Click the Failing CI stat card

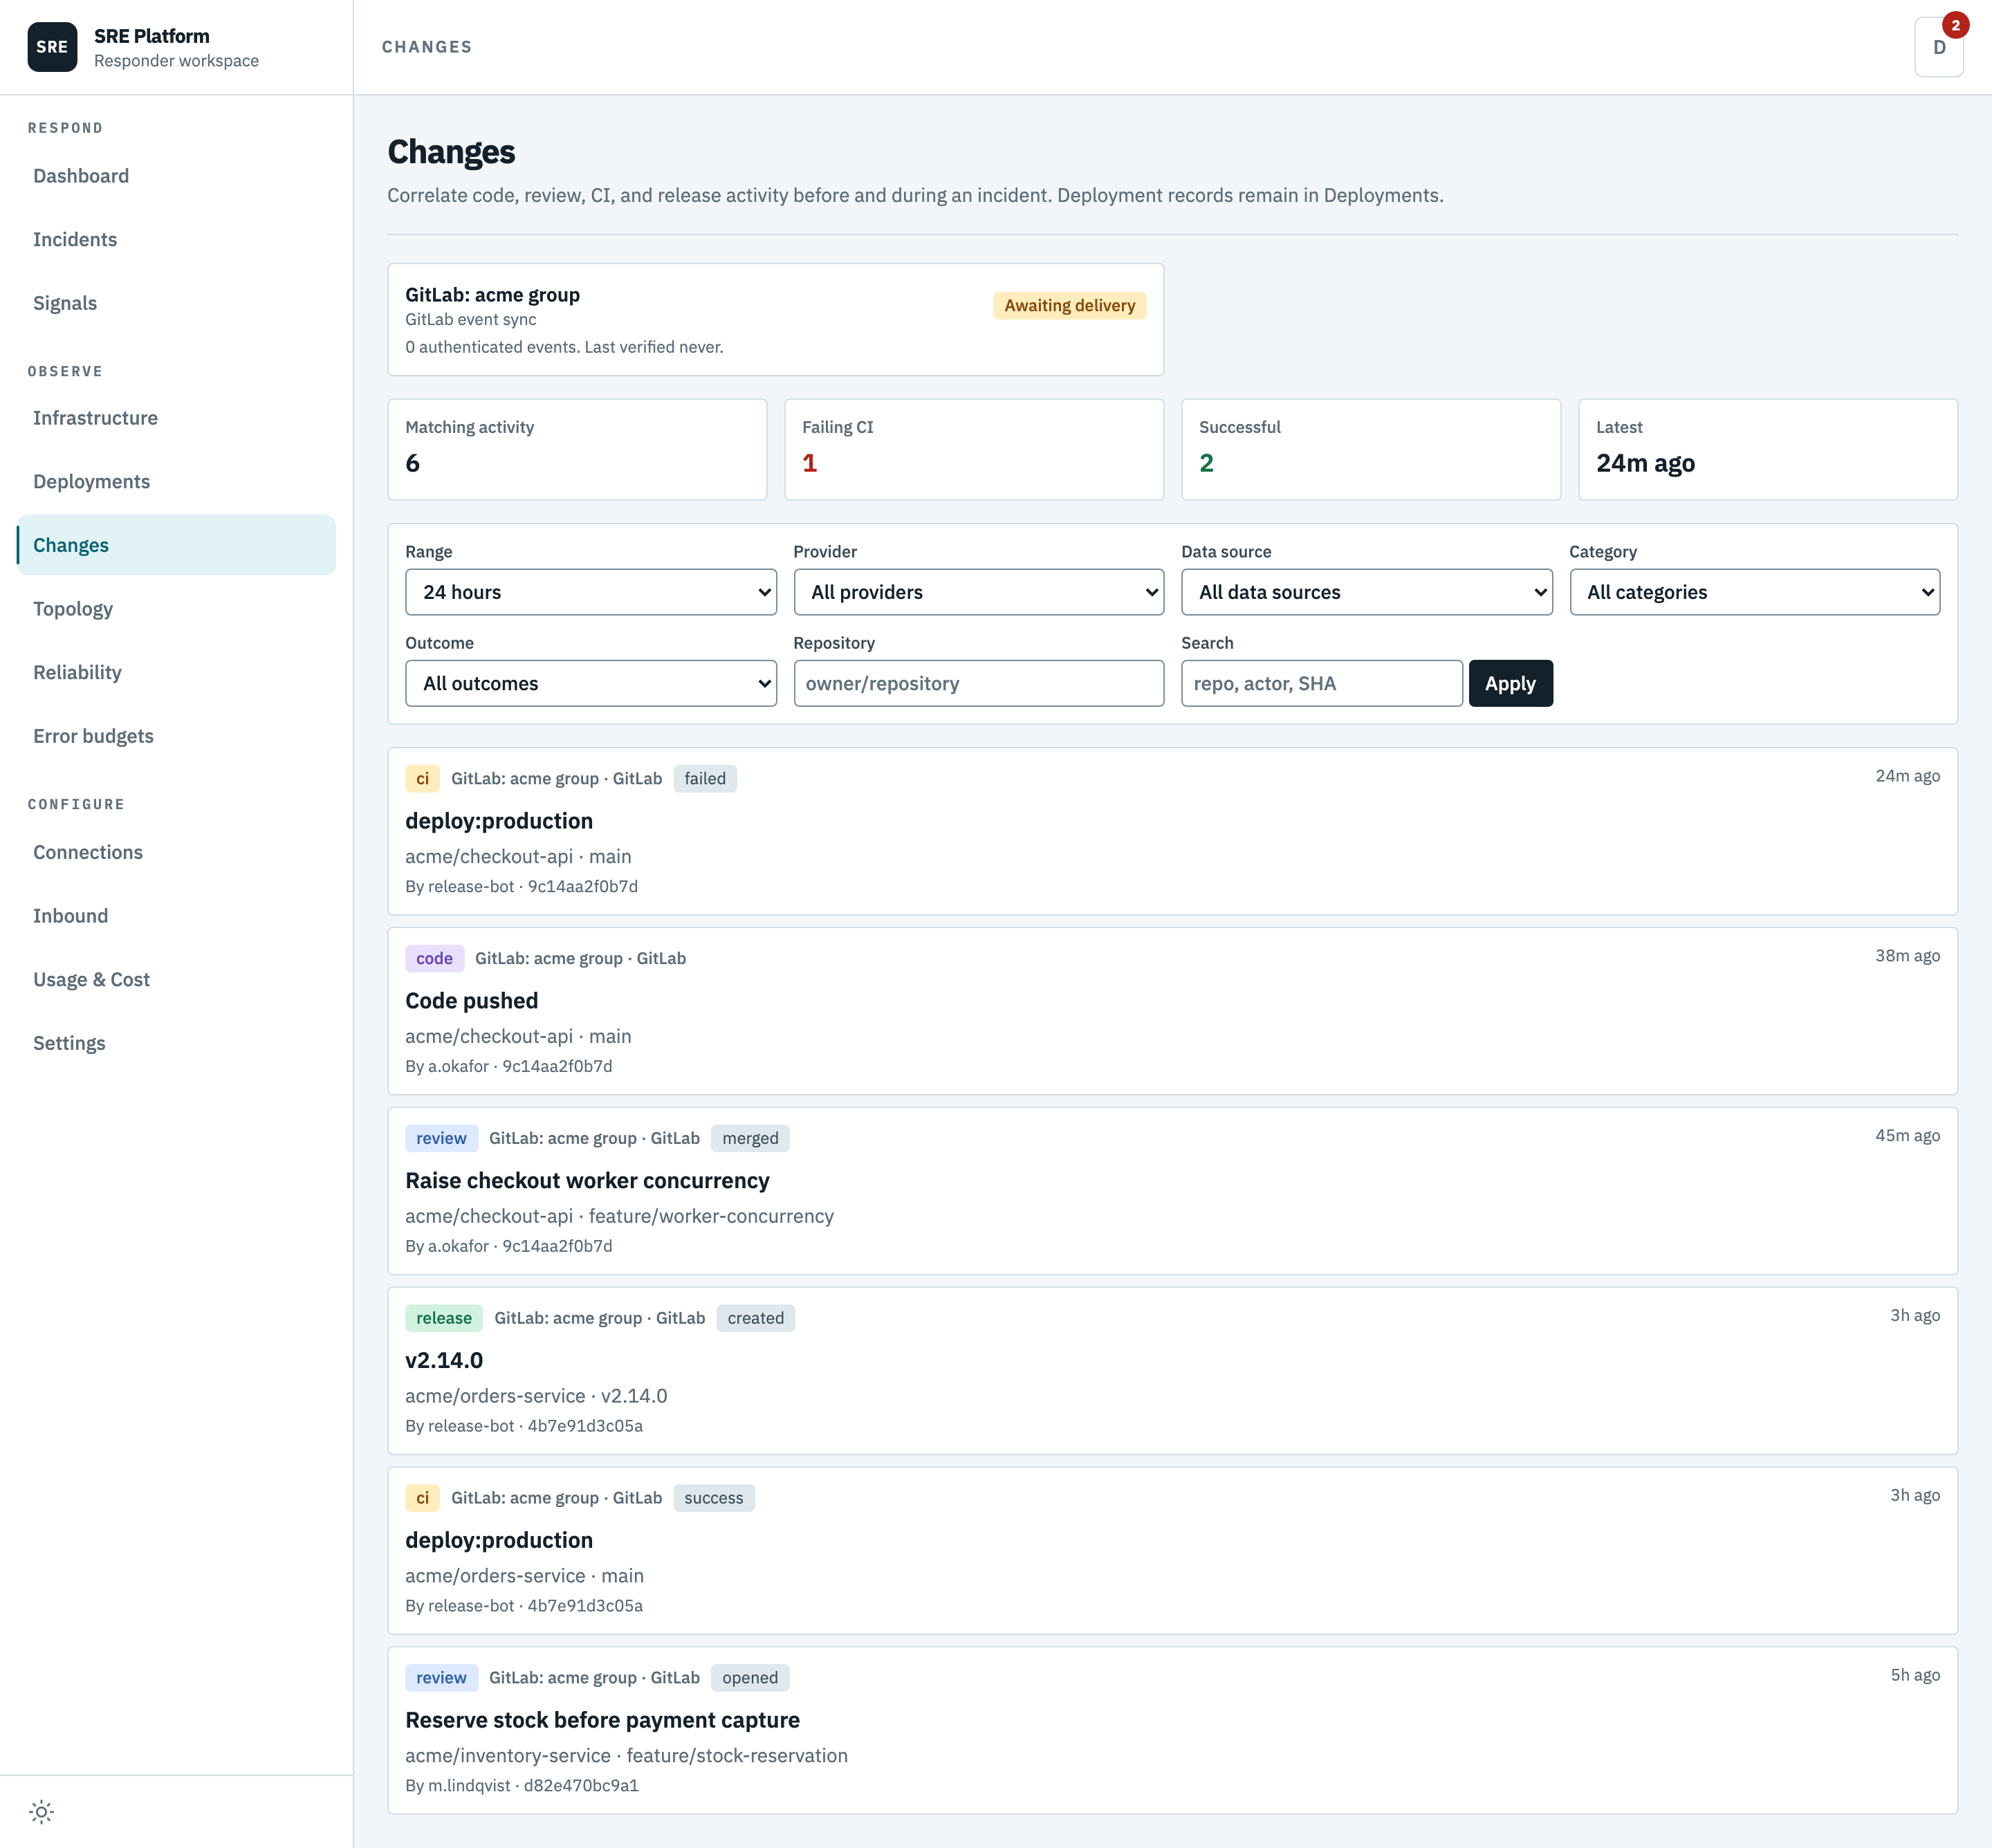[974, 450]
